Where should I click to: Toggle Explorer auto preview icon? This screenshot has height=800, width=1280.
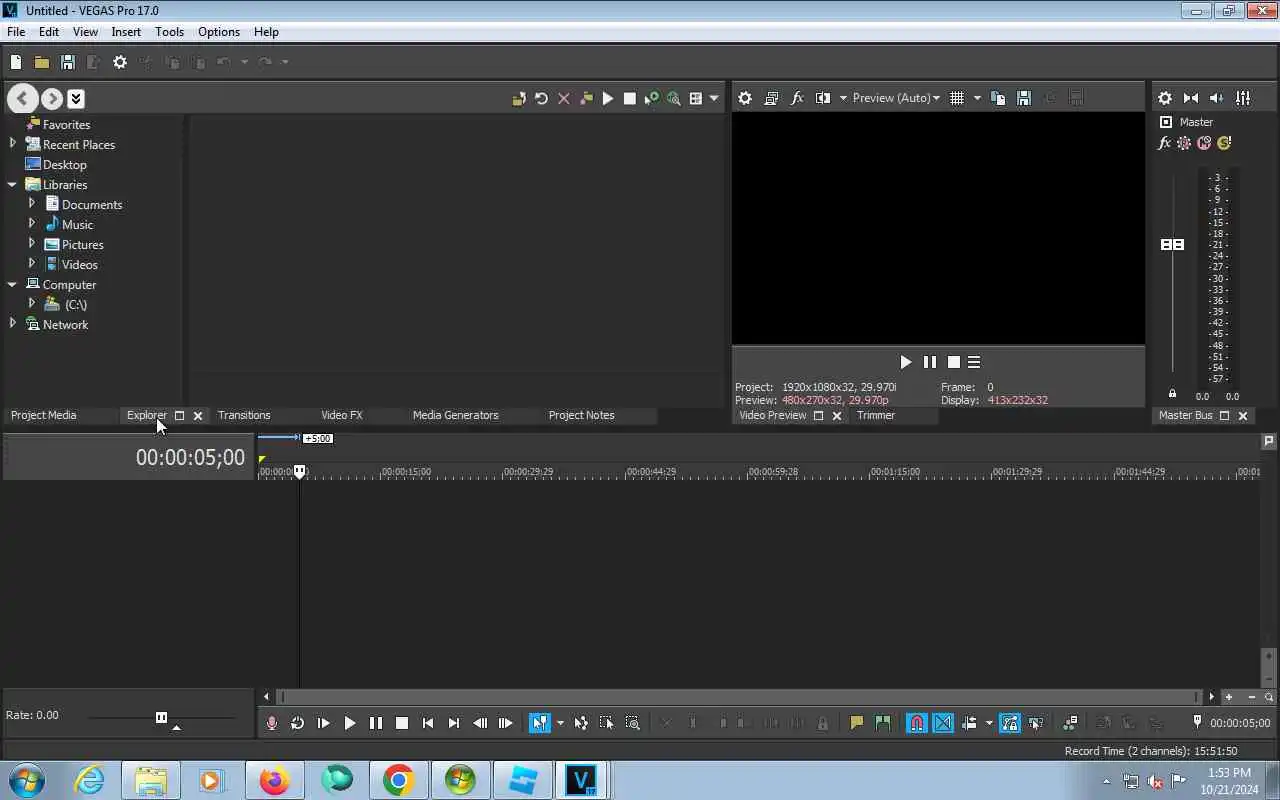pos(651,98)
